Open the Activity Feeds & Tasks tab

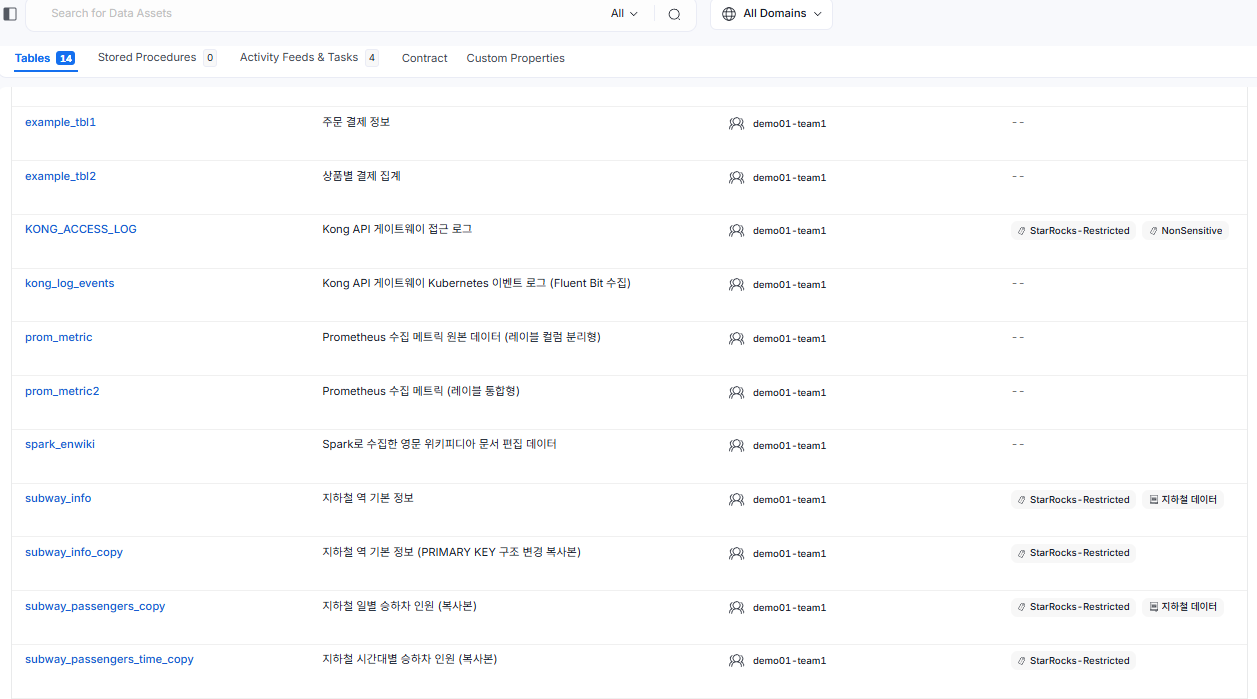pyautogui.click(x=309, y=58)
